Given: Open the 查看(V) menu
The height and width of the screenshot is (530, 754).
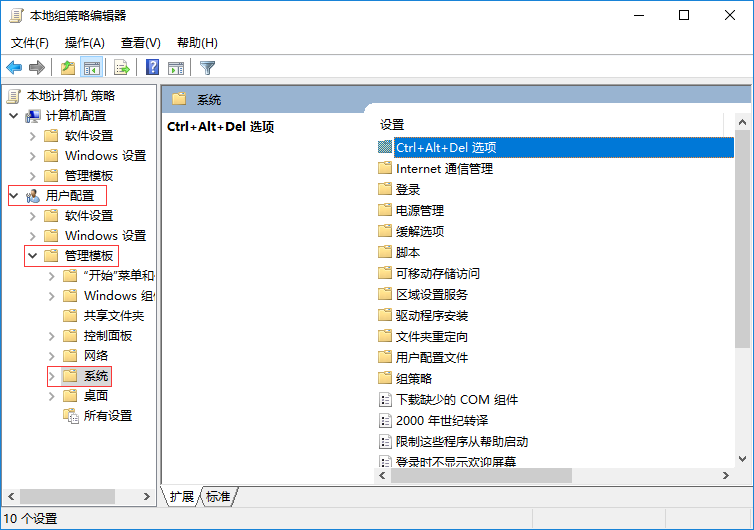Looking at the screenshot, I should point(140,43).
